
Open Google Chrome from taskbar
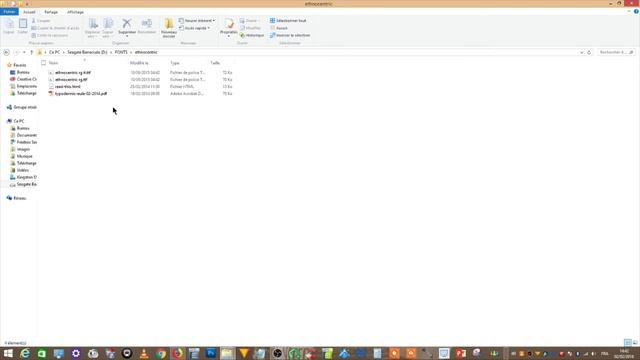coord(161,353)
